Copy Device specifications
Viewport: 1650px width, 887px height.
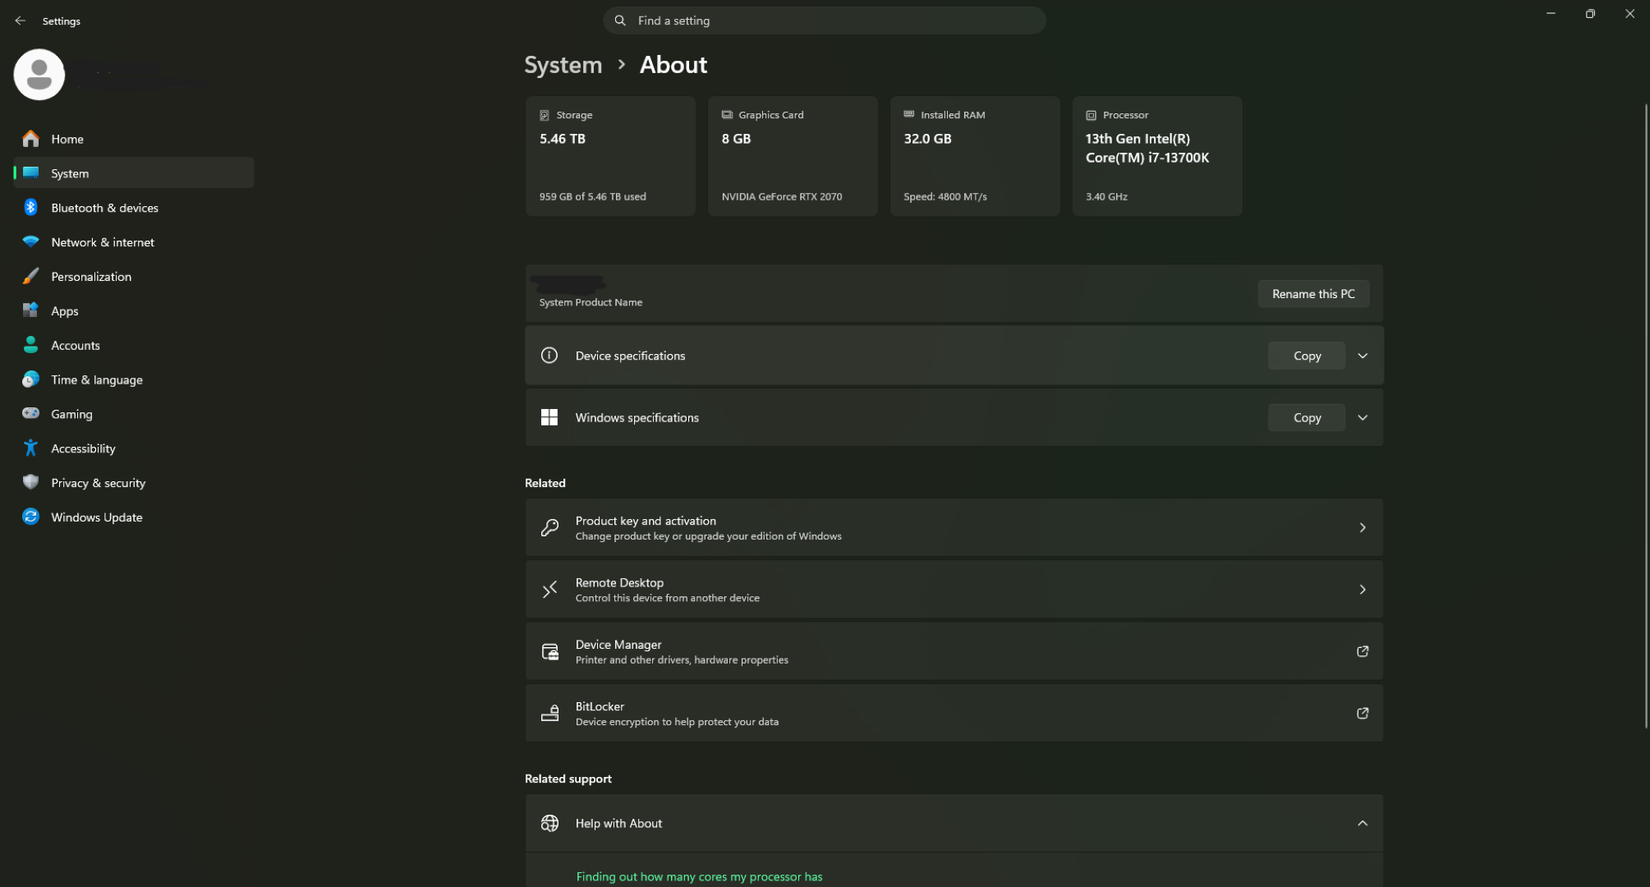(x=1306, y=356)
